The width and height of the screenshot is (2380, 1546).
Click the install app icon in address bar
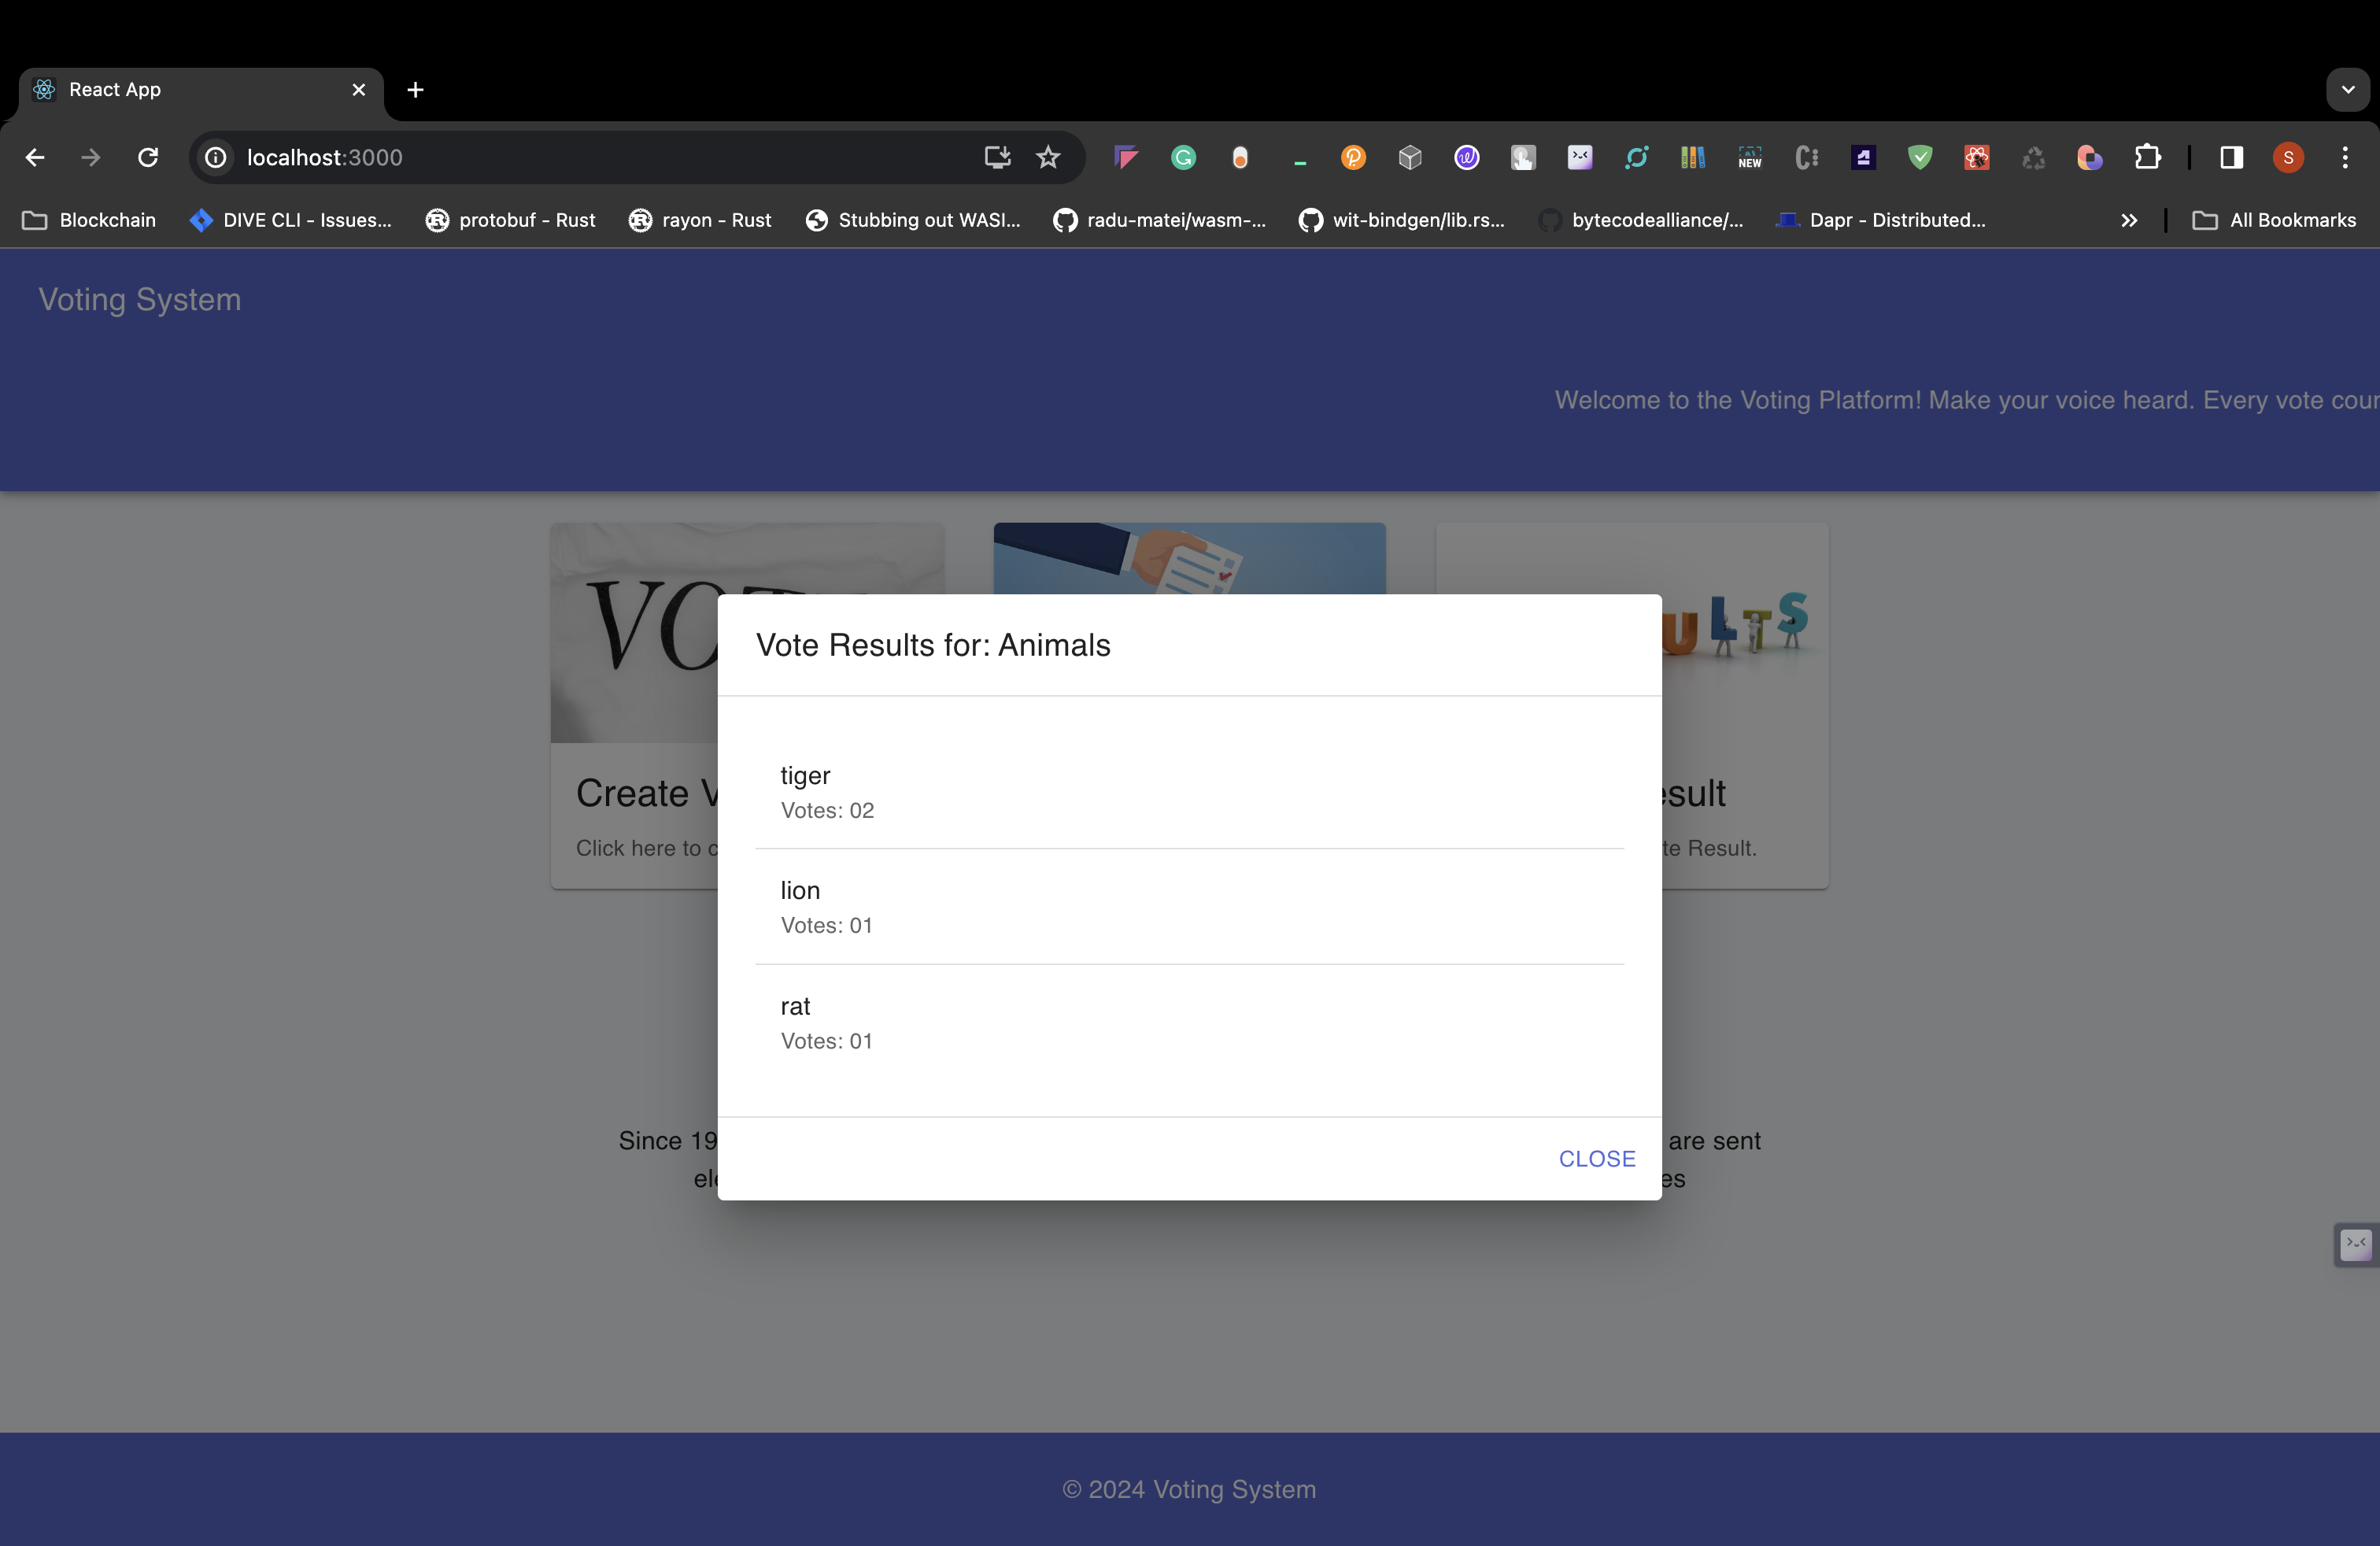click(x=996, y=158)
